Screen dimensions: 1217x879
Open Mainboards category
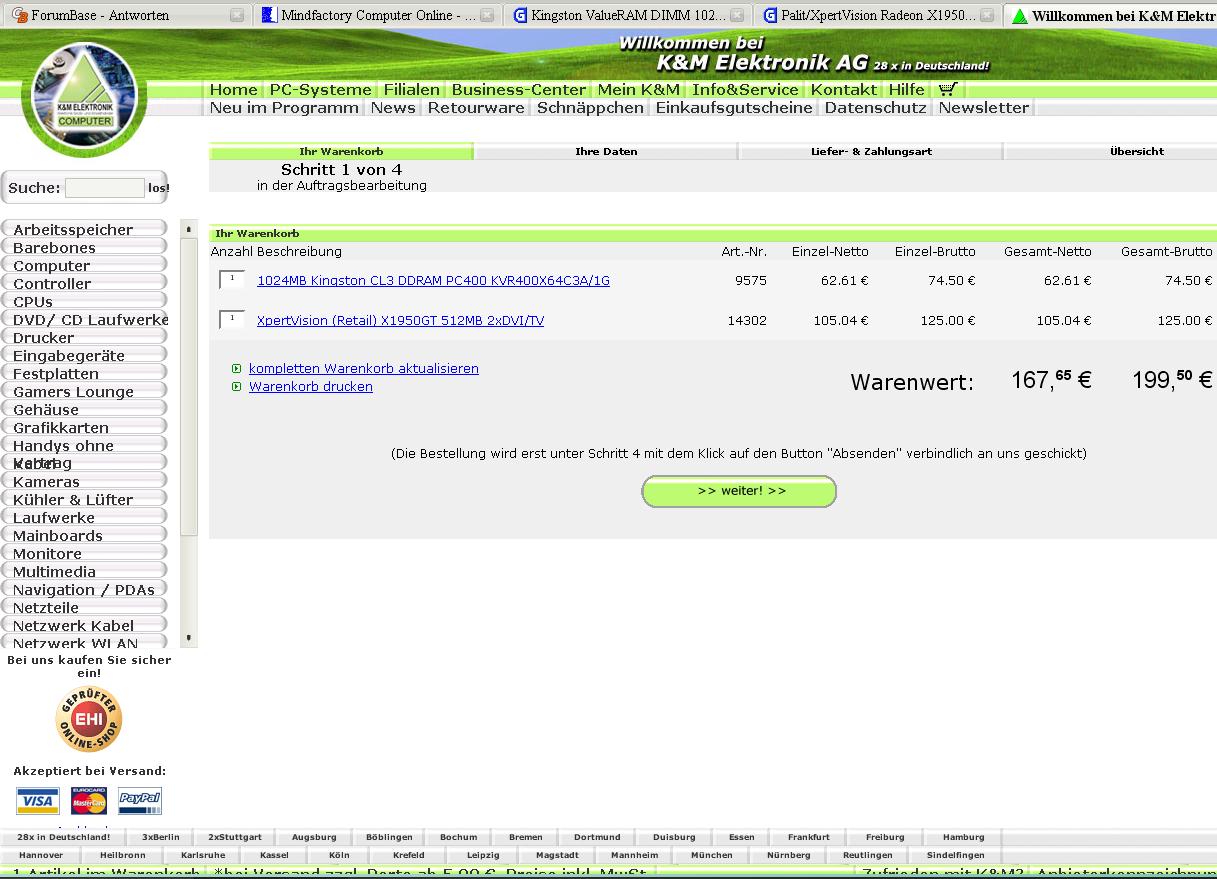pyautogui.click(x=83, y=536)
